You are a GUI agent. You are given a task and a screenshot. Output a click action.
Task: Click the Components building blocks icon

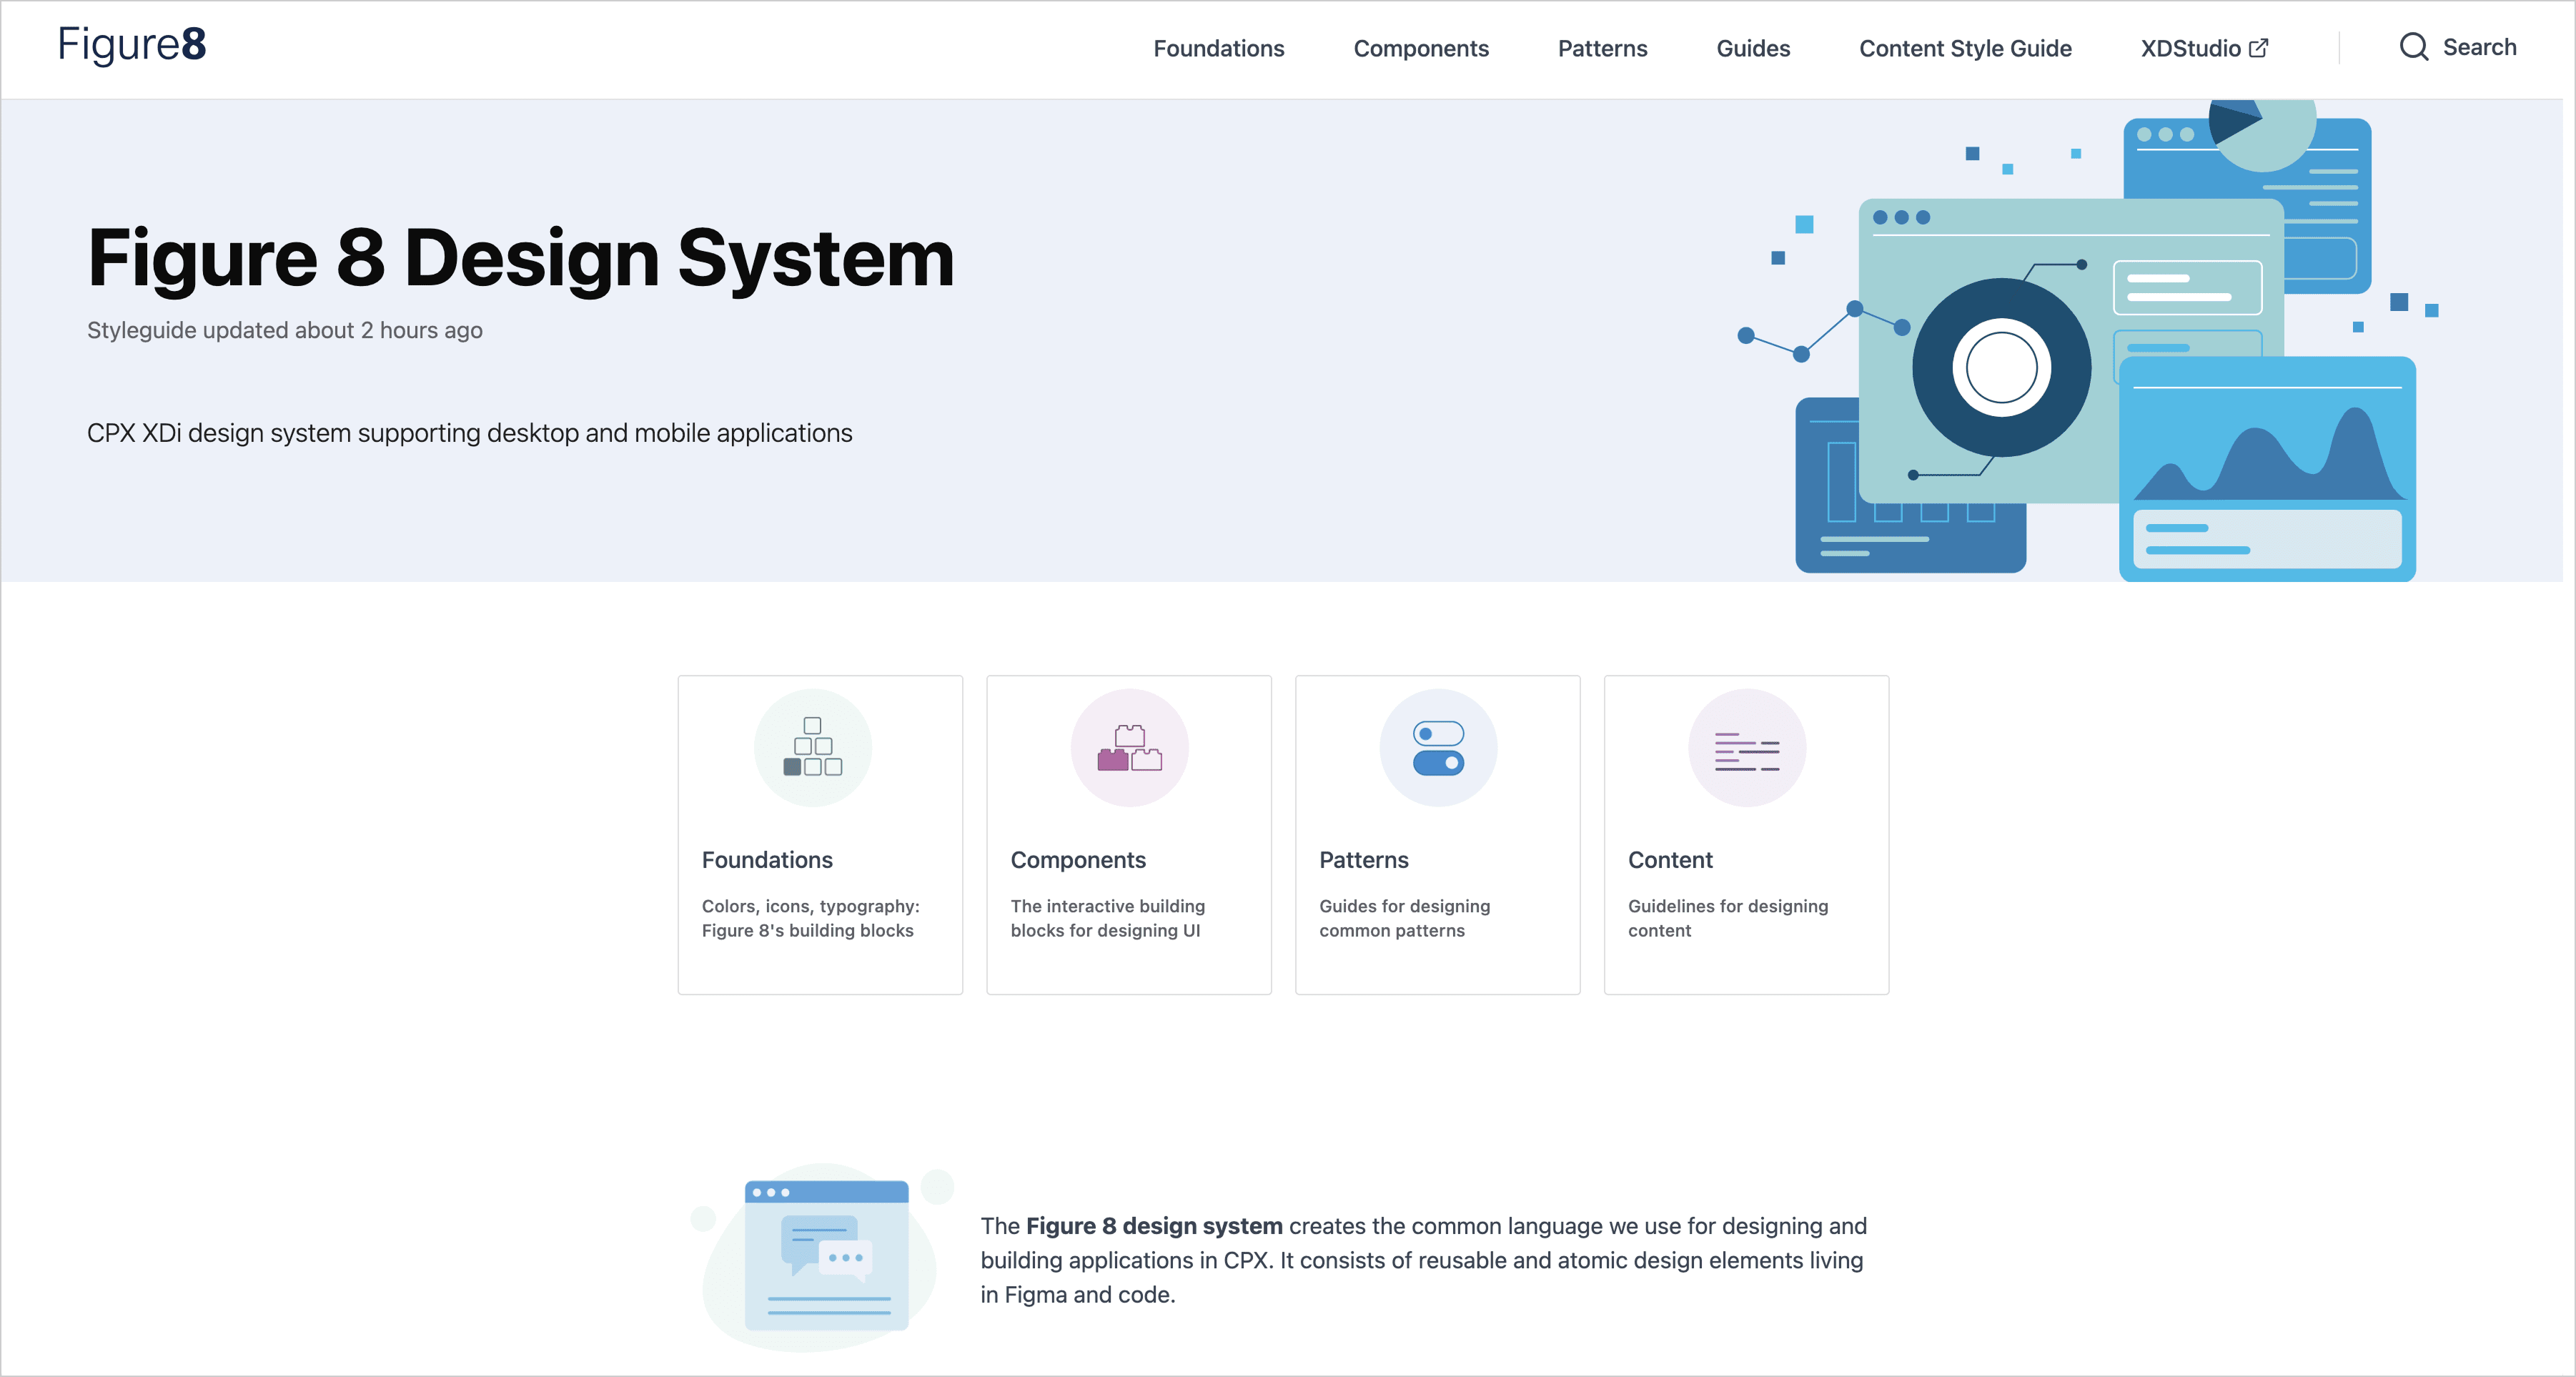[x=1129, y=748]
